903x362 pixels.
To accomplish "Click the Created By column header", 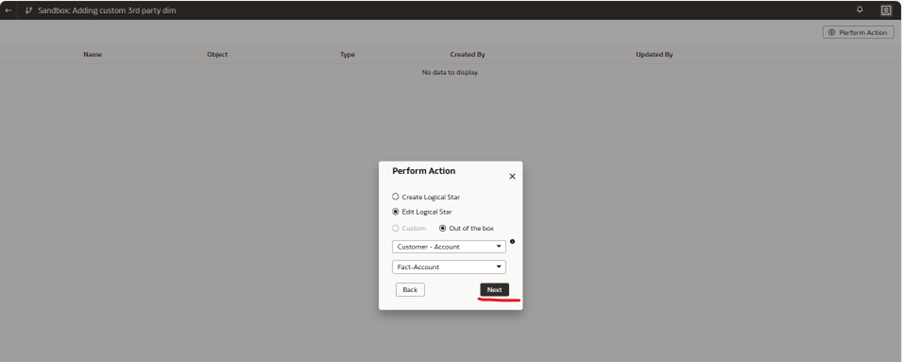I will 467,55.
